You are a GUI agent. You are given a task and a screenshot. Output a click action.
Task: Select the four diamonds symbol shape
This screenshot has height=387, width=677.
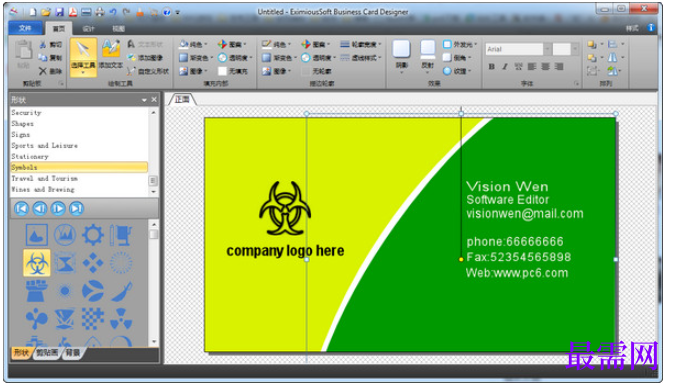93,263
